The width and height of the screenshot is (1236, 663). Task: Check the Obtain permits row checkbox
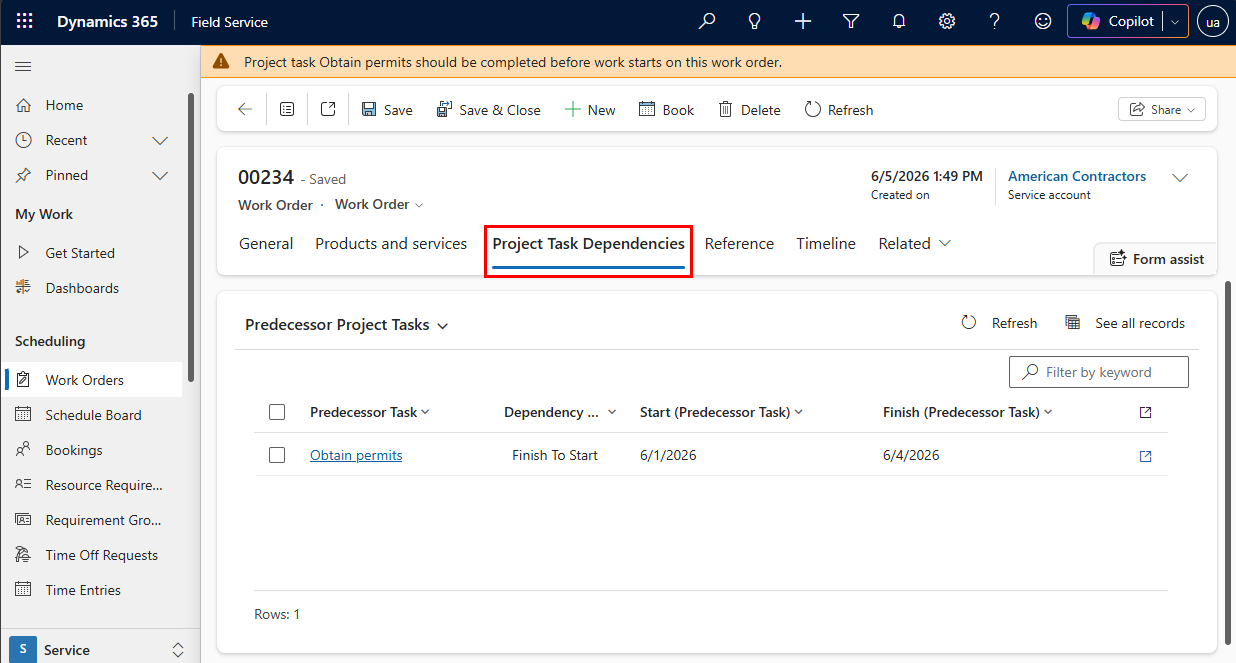[x=277, y=456]
